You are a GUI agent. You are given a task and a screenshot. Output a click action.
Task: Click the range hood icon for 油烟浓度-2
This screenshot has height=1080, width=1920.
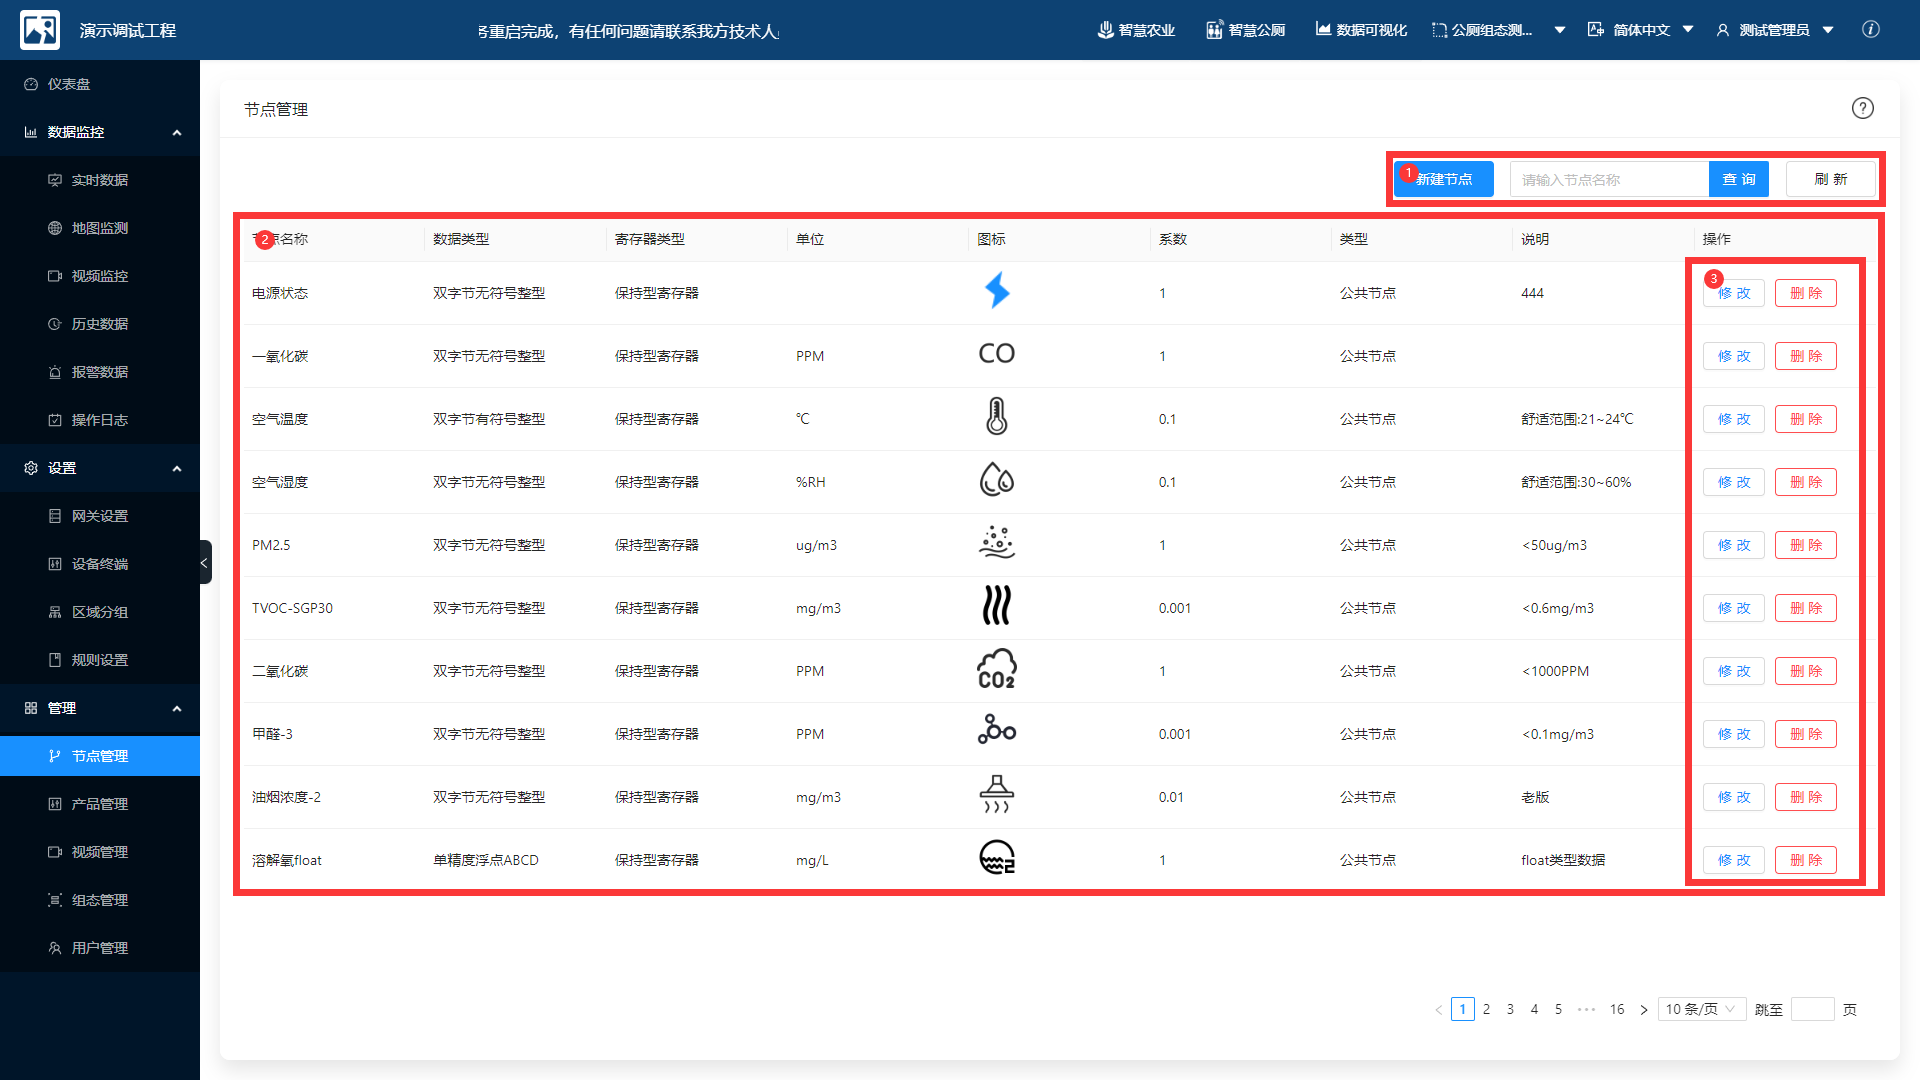click(996, 795)
